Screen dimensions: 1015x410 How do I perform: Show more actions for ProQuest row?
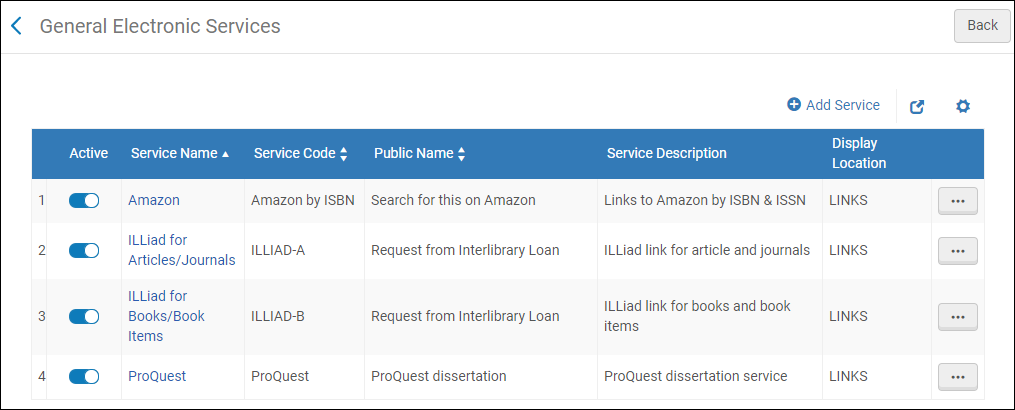[957, 377]
